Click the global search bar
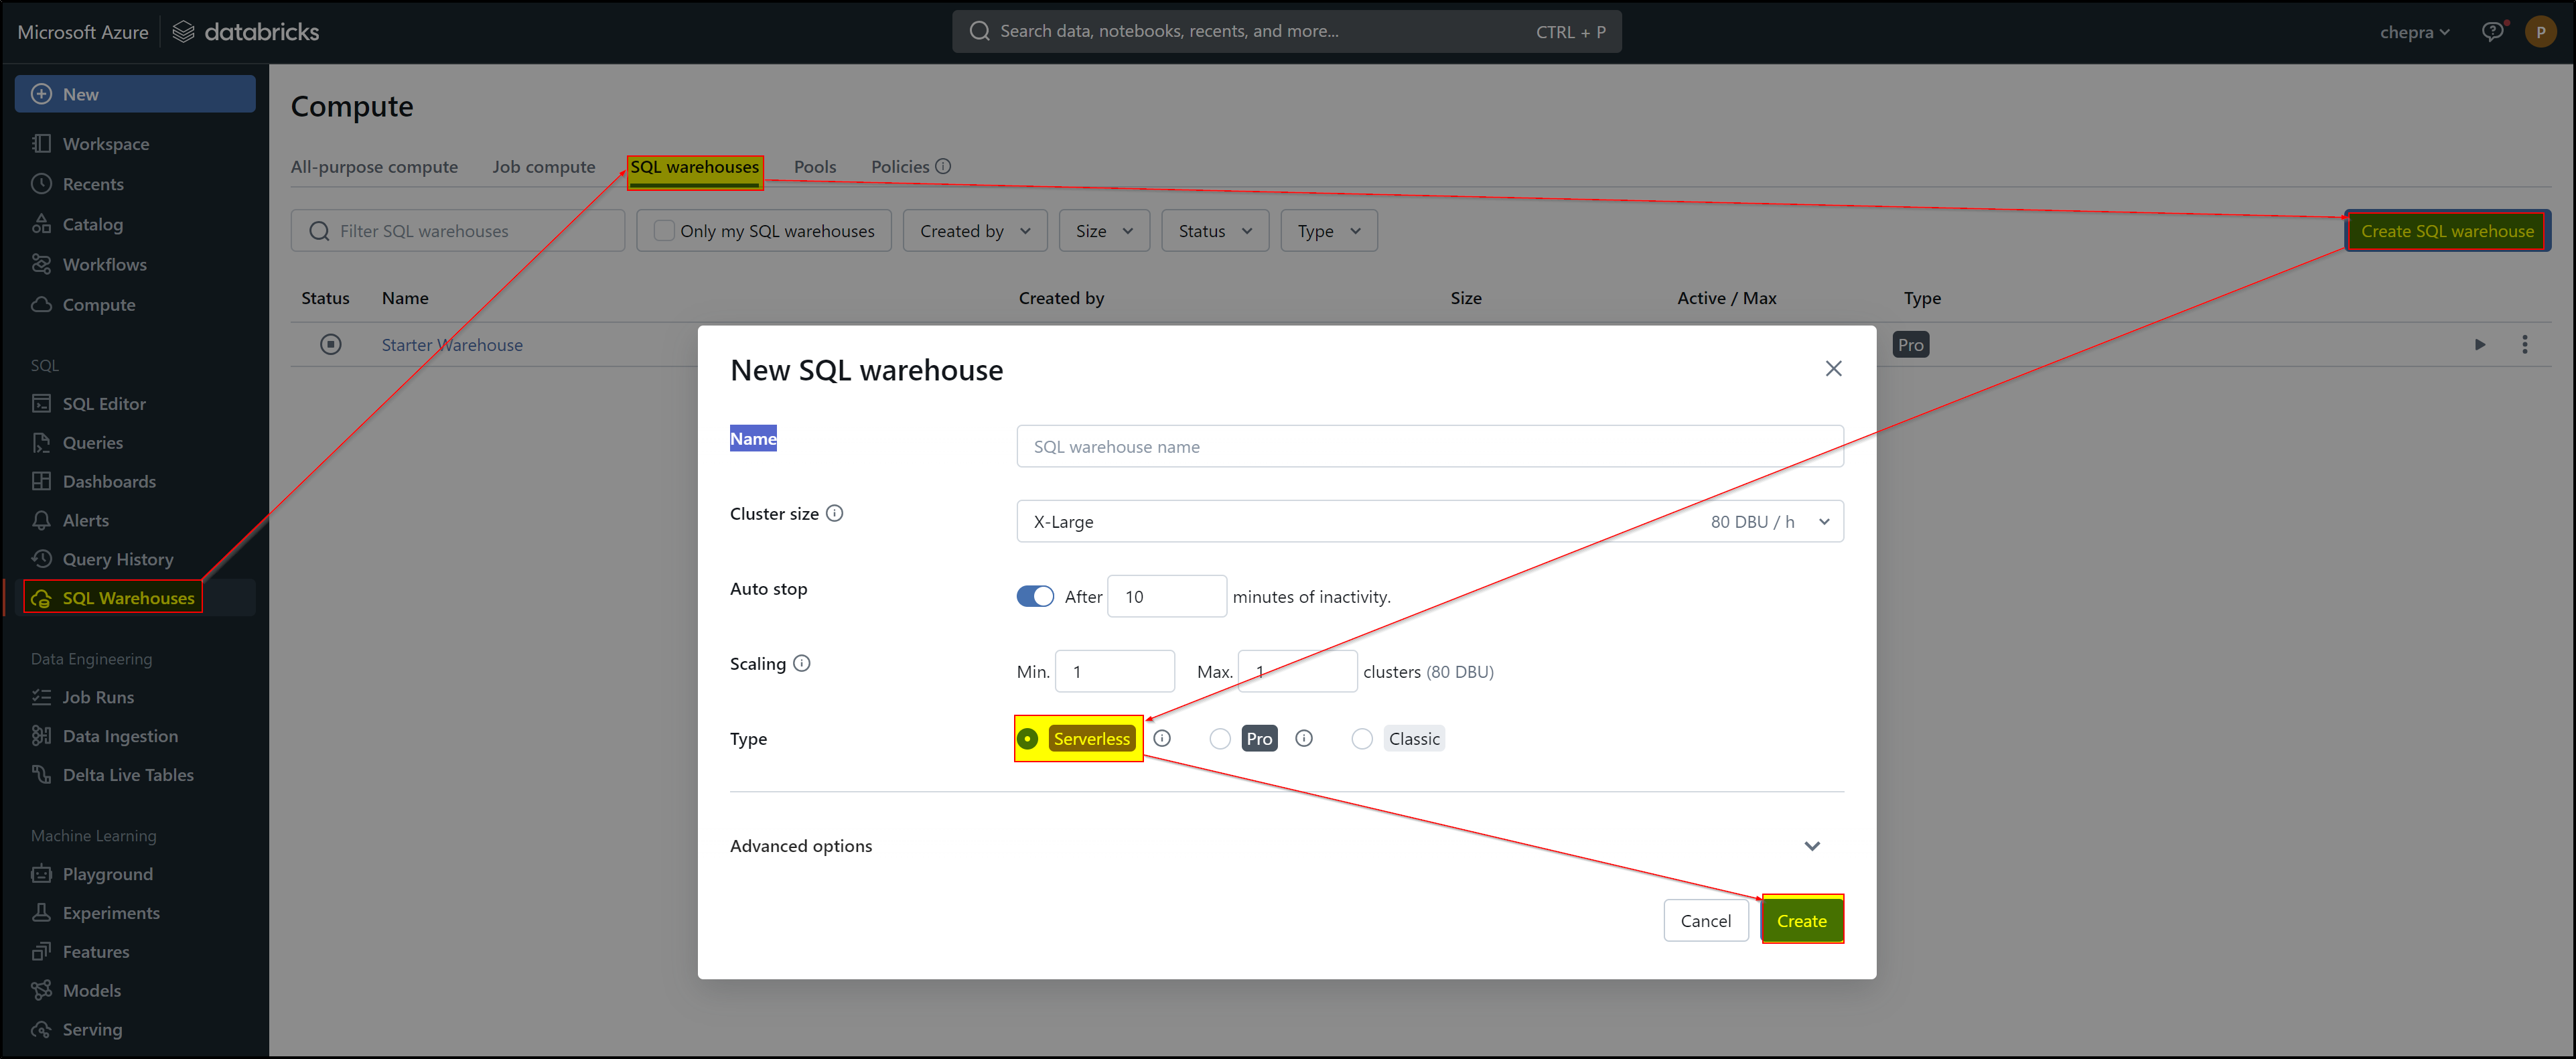 point(1287,31)
